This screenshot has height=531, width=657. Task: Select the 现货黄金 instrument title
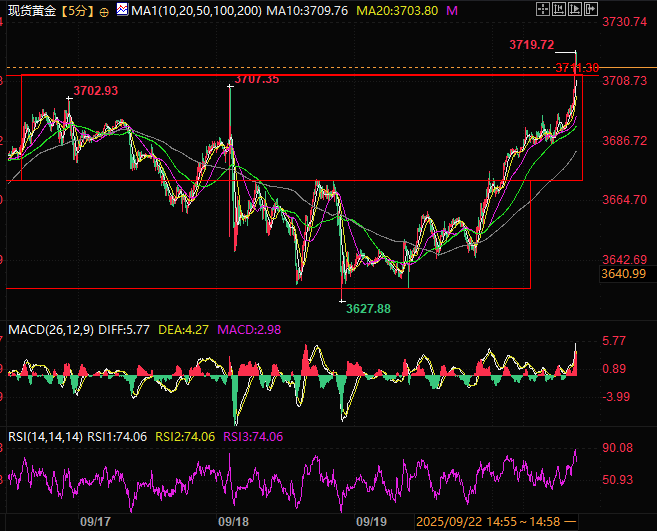[32, 10]
